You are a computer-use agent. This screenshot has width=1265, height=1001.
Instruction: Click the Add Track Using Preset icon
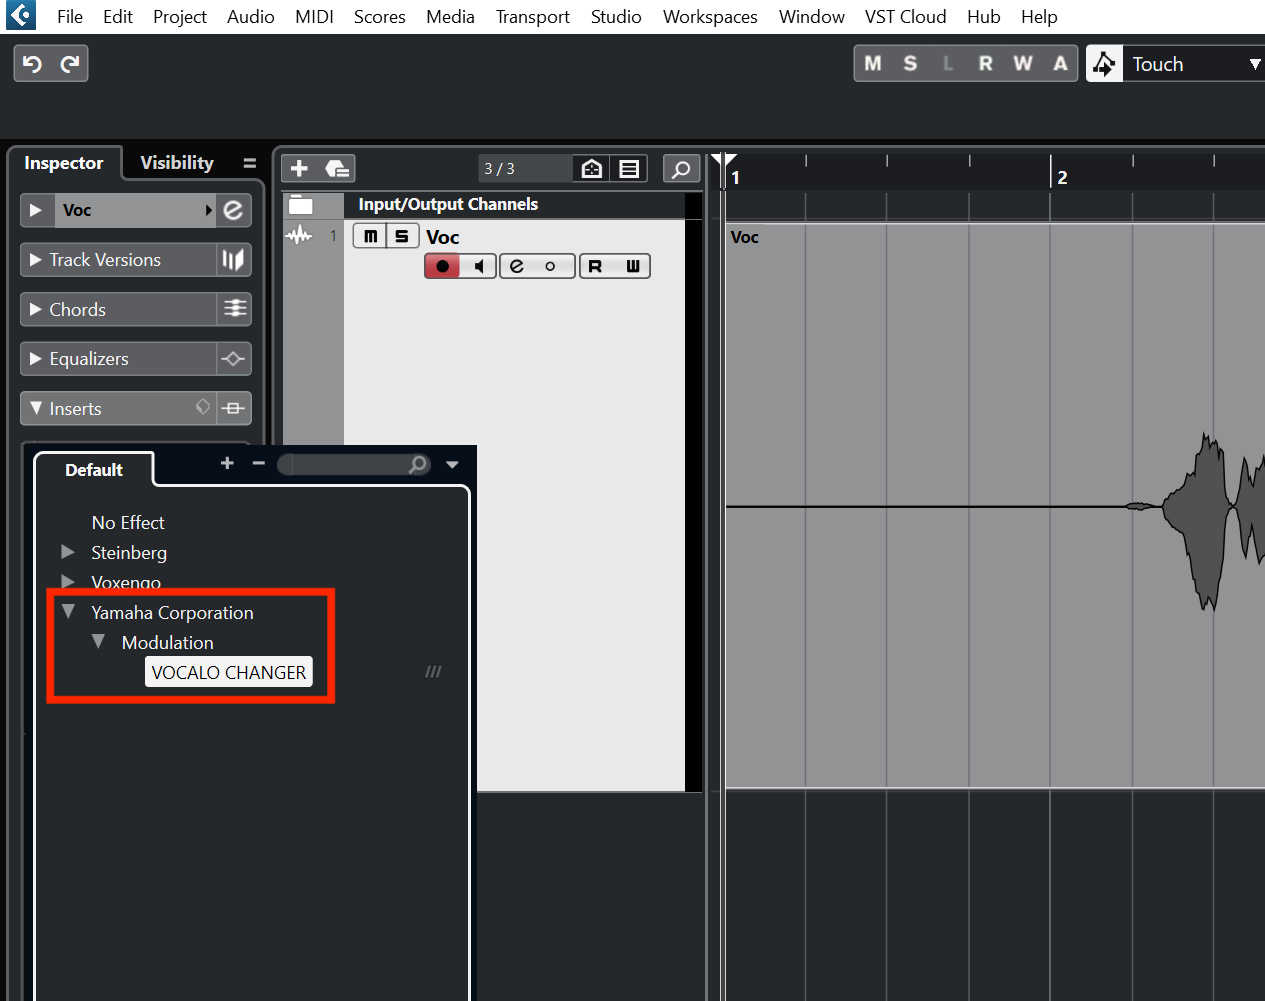pyautogui.click(x=338, y=168)
